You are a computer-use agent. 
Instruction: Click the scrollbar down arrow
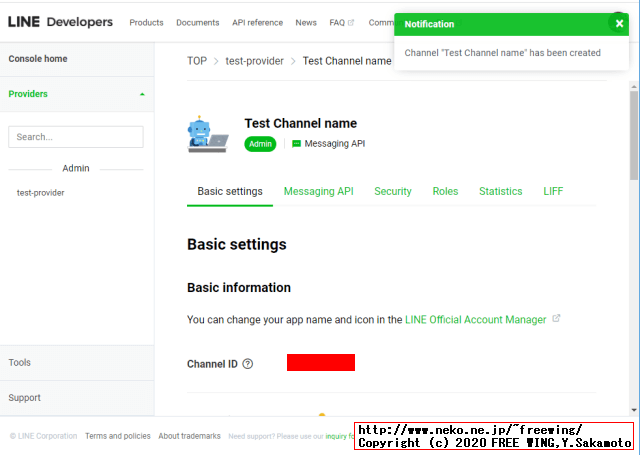point(633,410)
